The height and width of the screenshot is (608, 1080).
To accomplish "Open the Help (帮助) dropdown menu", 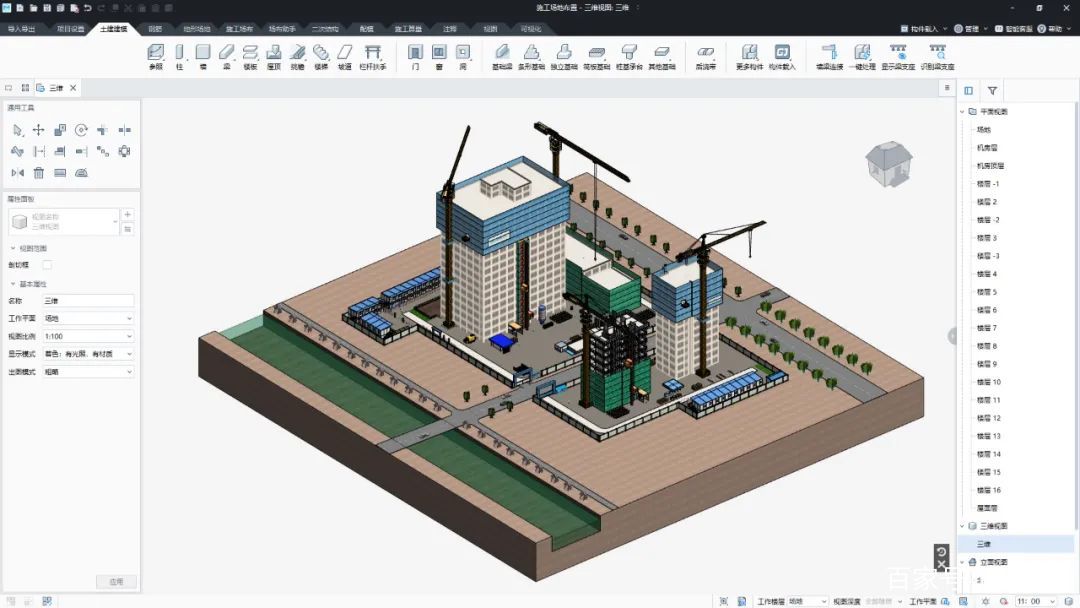I will [1055, 29].
